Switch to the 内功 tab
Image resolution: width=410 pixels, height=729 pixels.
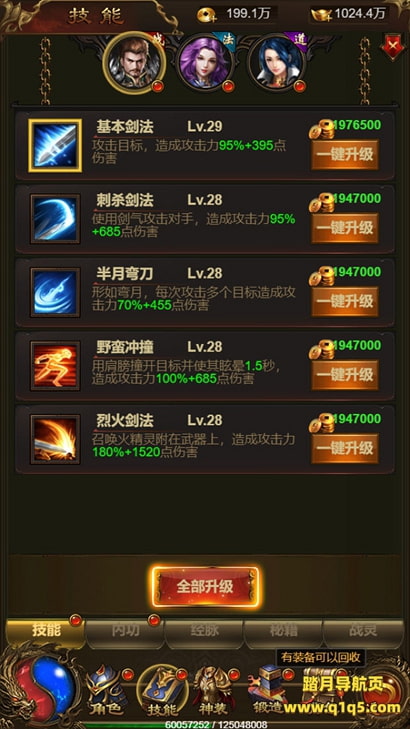[x=125, y=631]
